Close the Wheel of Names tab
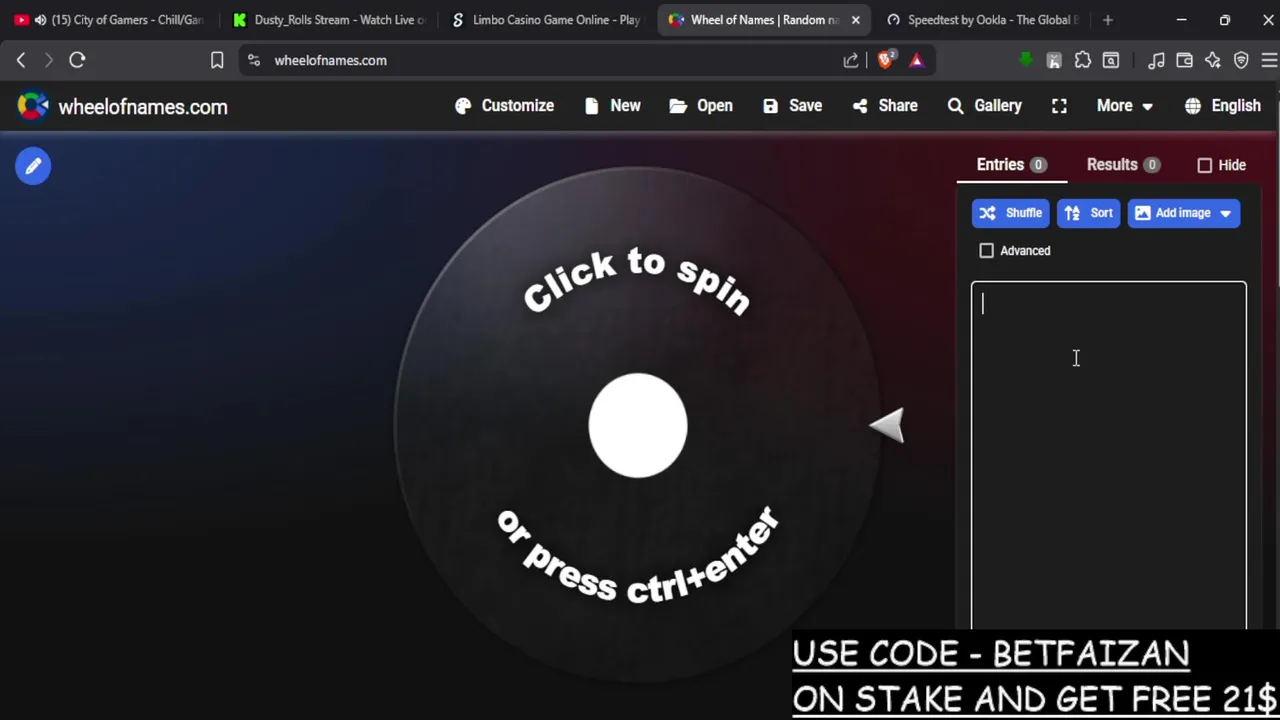Image resolution: width=1280 pixels, height=720 pixels. 855,20
